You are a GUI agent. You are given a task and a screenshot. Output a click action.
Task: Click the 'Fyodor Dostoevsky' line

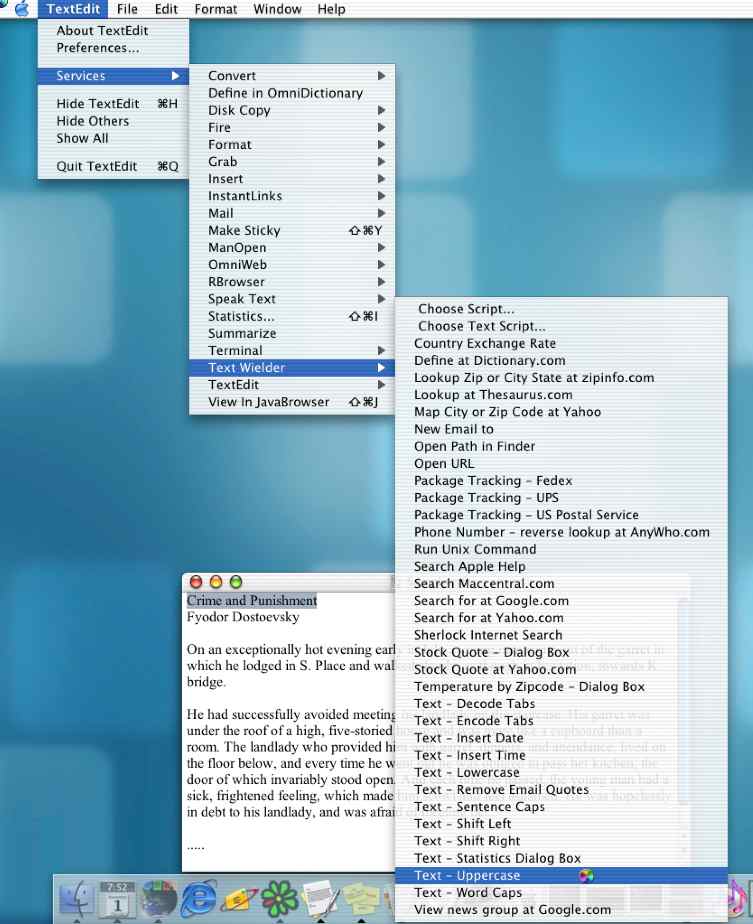click(x=243, y=617)
